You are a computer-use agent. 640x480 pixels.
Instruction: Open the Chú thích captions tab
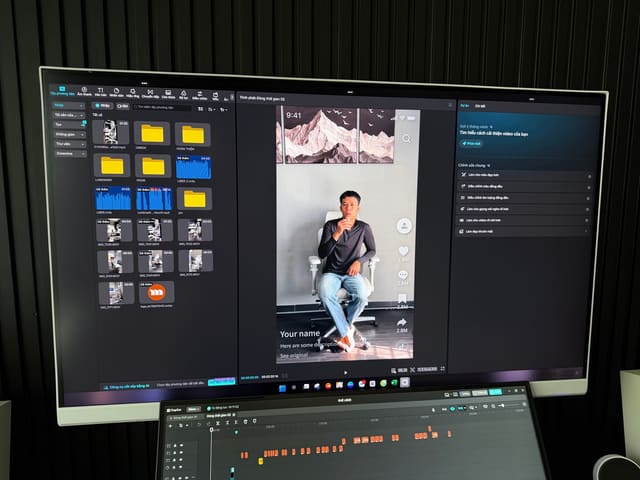[x=168, y=94]
